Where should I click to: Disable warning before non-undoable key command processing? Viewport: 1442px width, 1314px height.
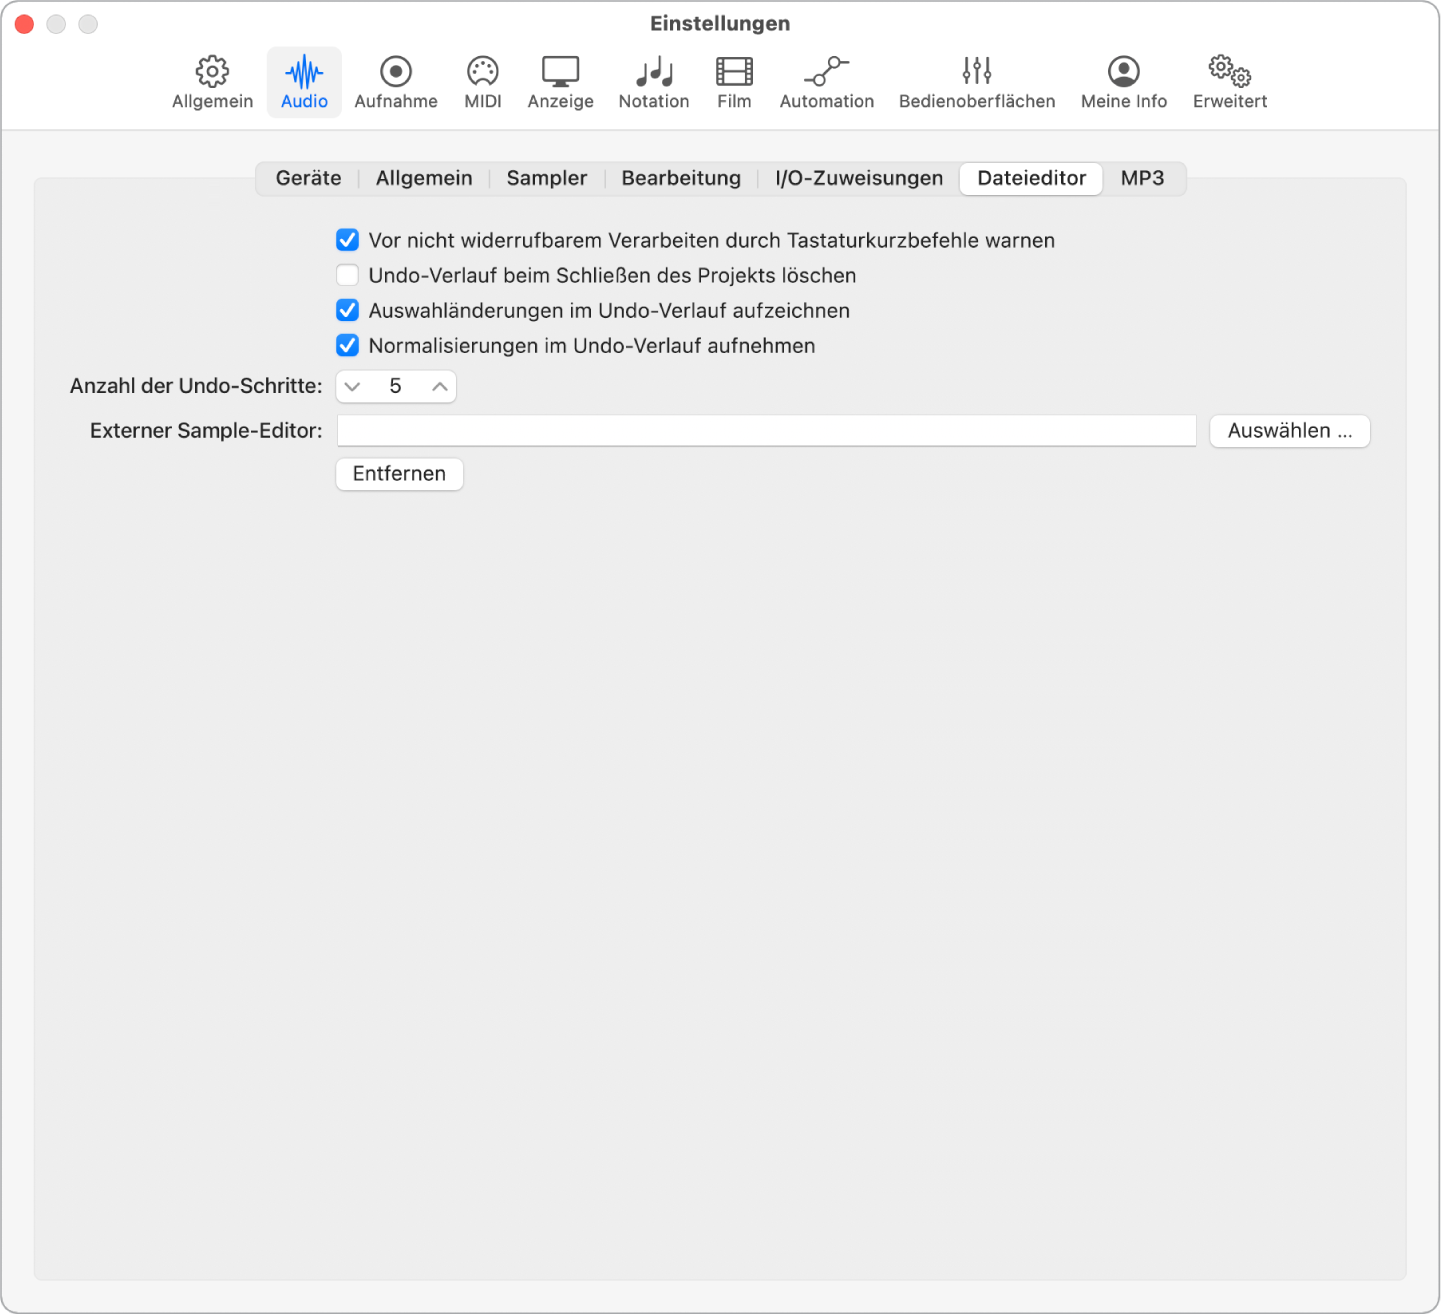click(x=347, y=240)
